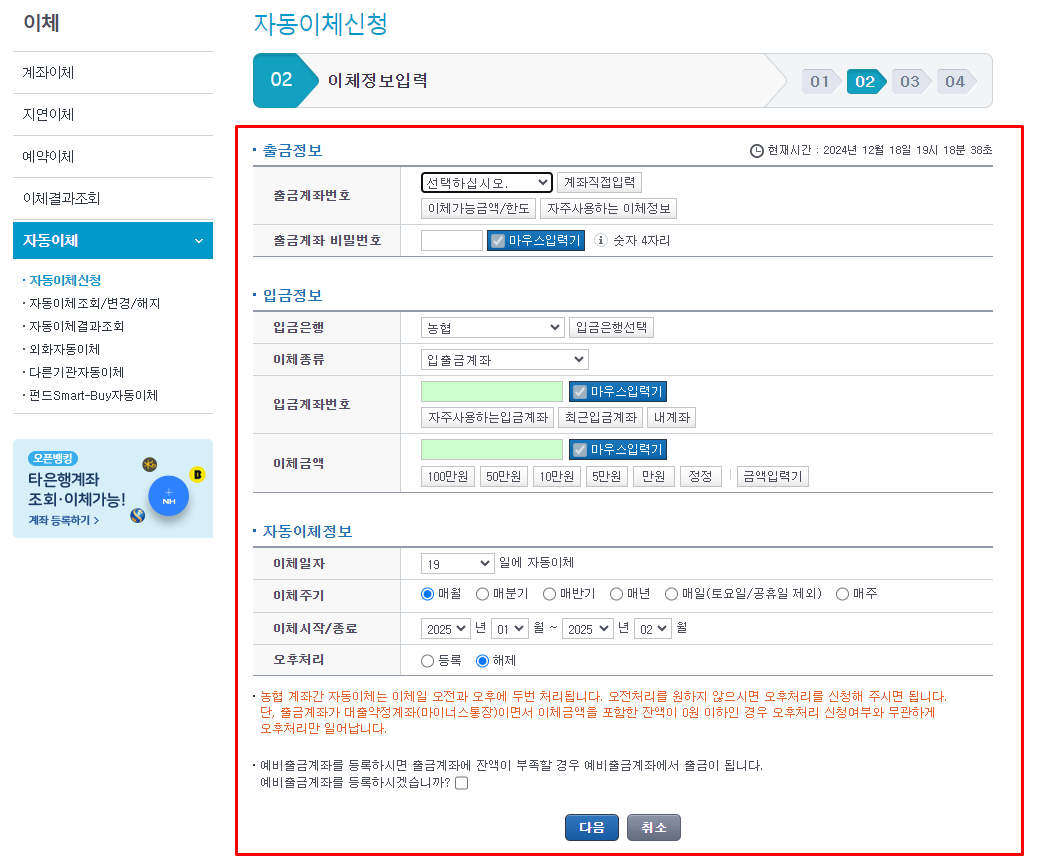Toggle 마우스입력기 for the account password

tap(535, 240)
